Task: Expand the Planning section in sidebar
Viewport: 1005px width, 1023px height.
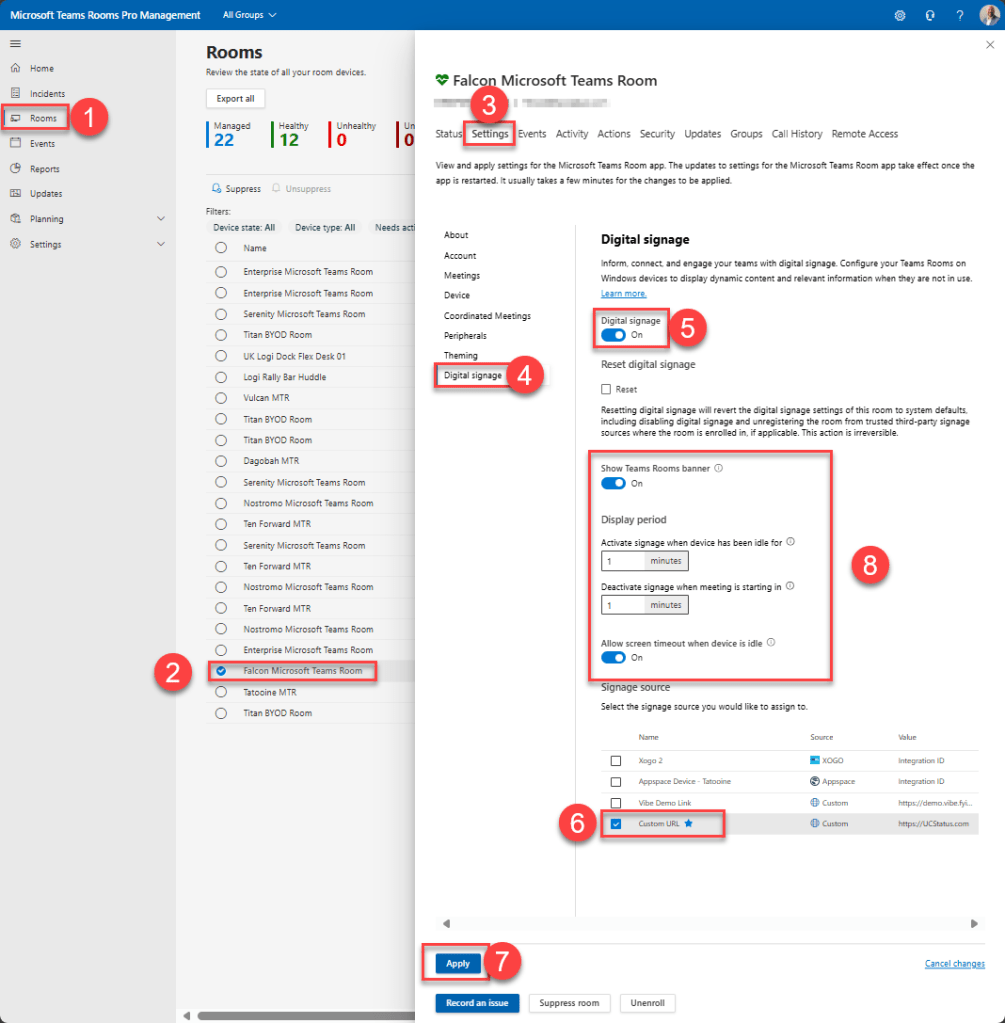Action: 161,219
